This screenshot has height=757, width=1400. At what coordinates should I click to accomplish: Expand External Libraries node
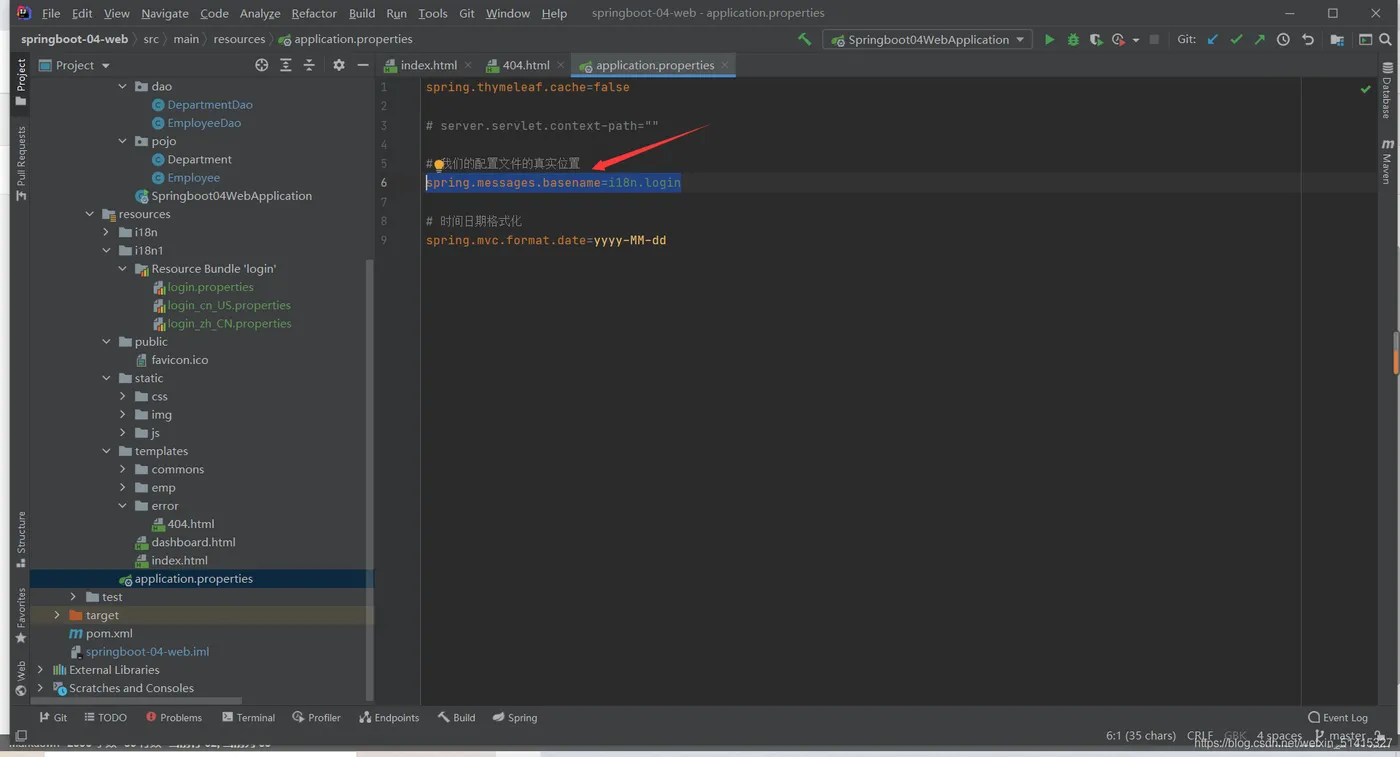[40, 670]
